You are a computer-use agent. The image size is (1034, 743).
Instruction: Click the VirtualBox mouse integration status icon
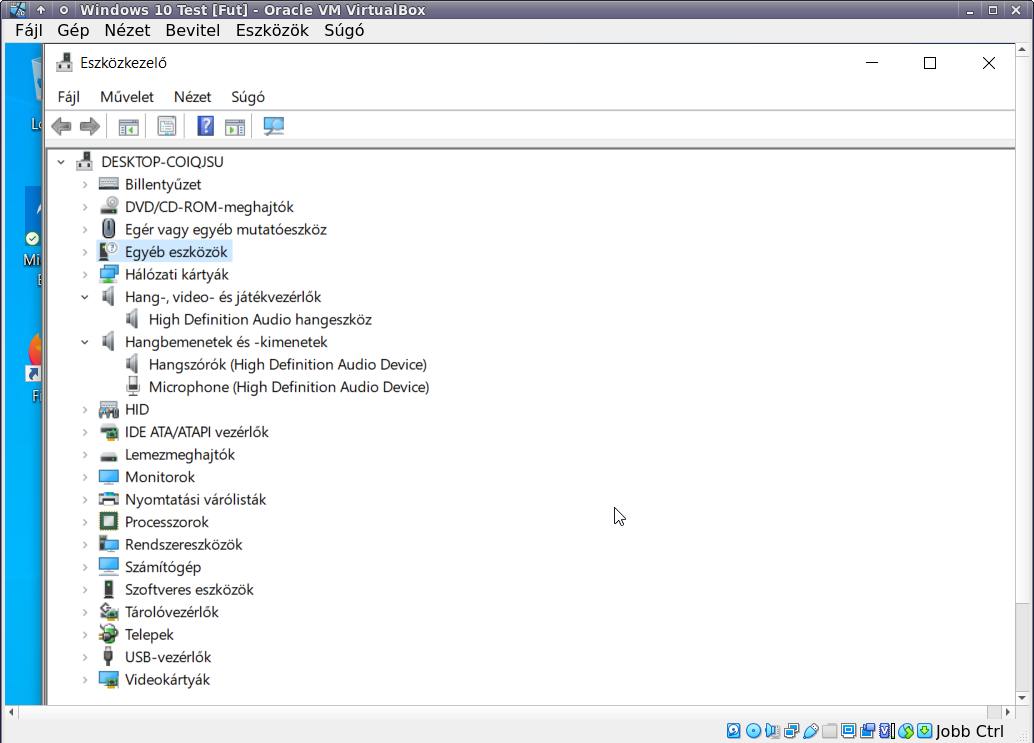tap(906, 730)
